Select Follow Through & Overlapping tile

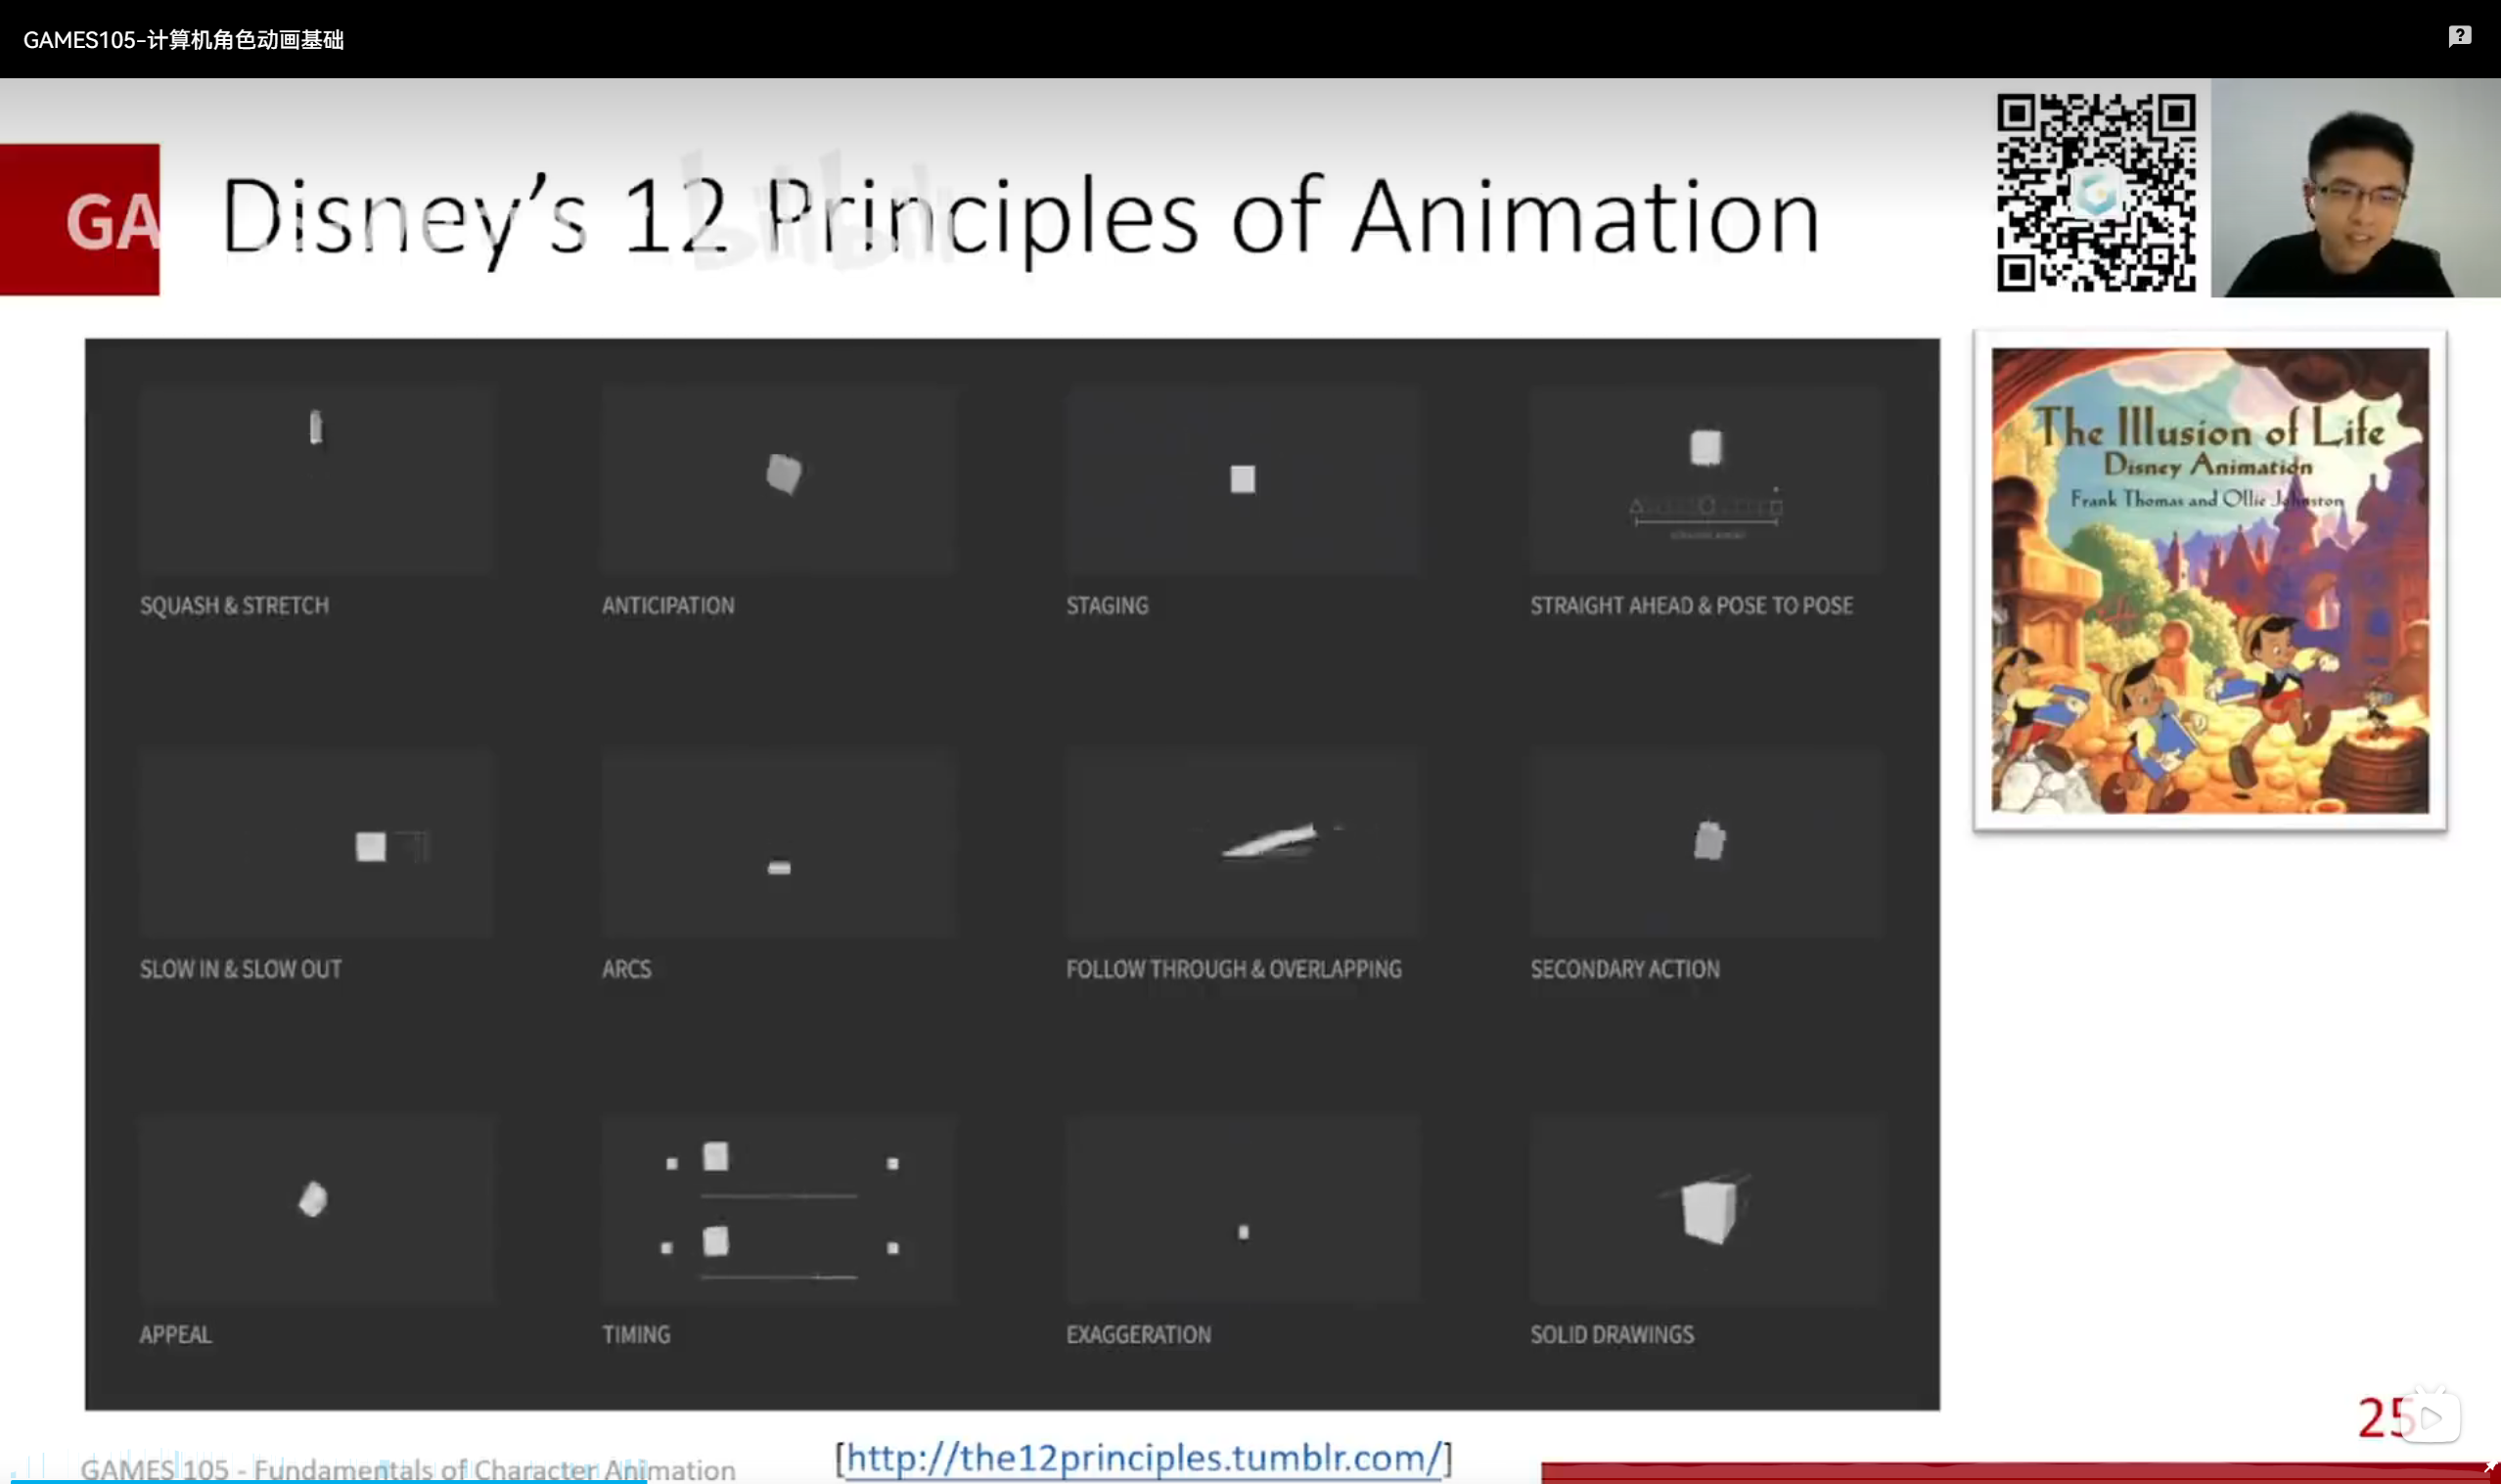pos(1241,845)
